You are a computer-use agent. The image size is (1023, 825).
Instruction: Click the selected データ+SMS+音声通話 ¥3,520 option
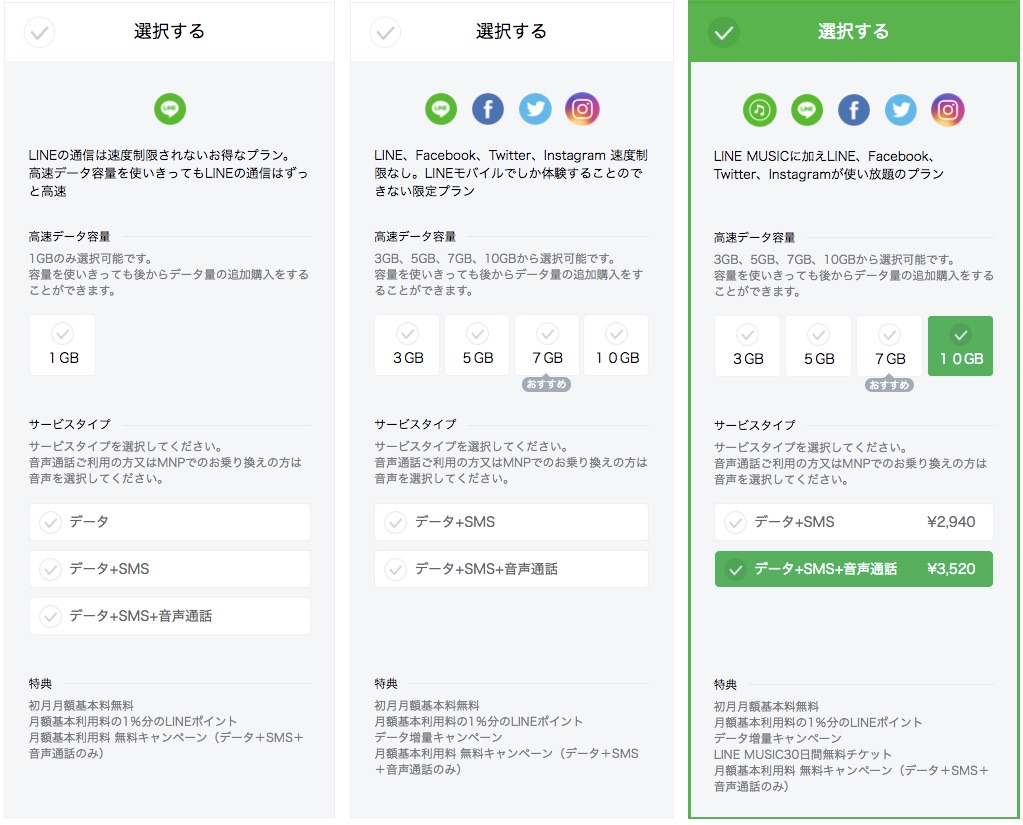pyautogui.click(x=853, y=569)
